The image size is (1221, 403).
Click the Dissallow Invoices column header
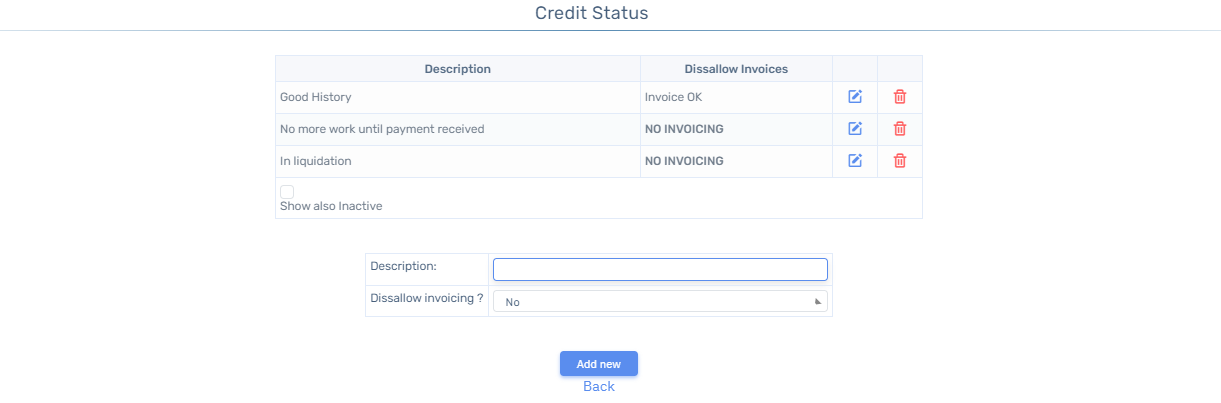pos(736,69)
